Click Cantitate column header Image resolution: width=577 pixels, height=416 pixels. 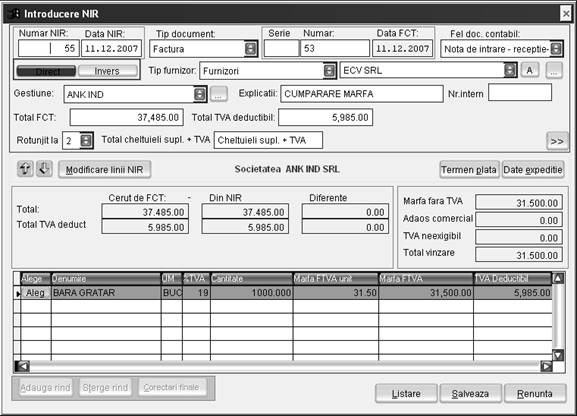[252, 279]
